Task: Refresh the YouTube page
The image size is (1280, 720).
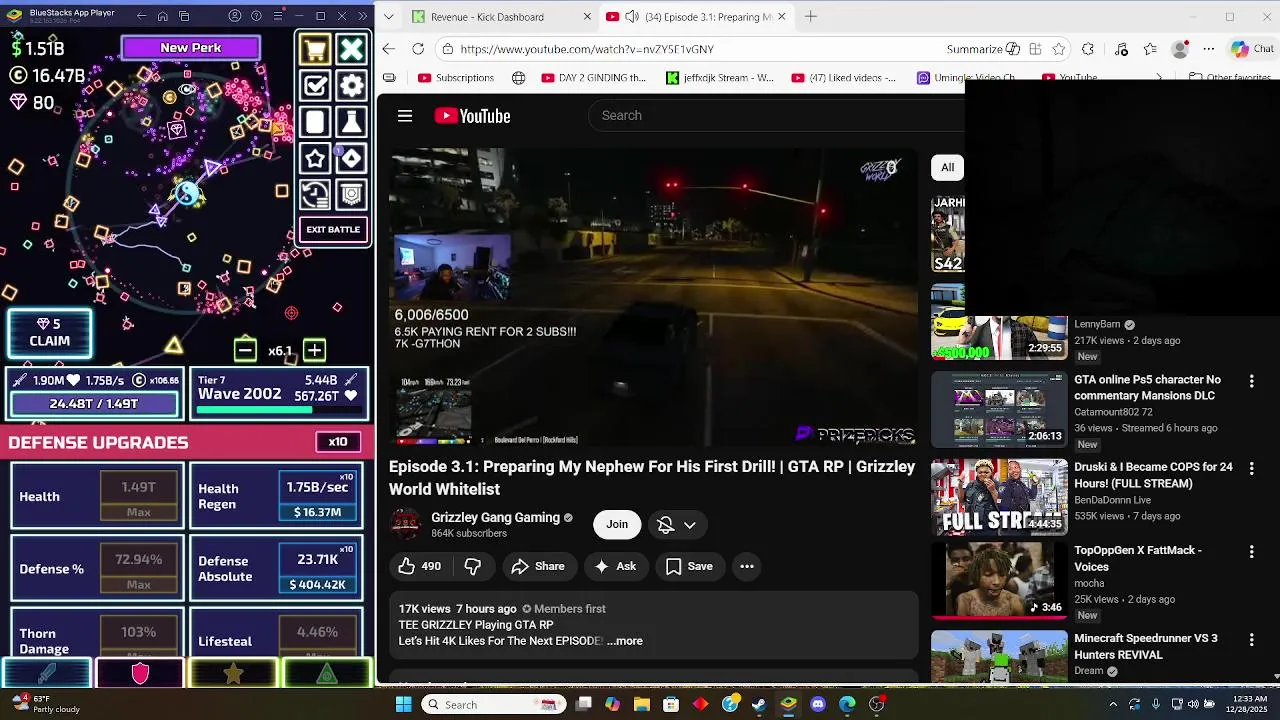Action: click(x=418, y=49)
